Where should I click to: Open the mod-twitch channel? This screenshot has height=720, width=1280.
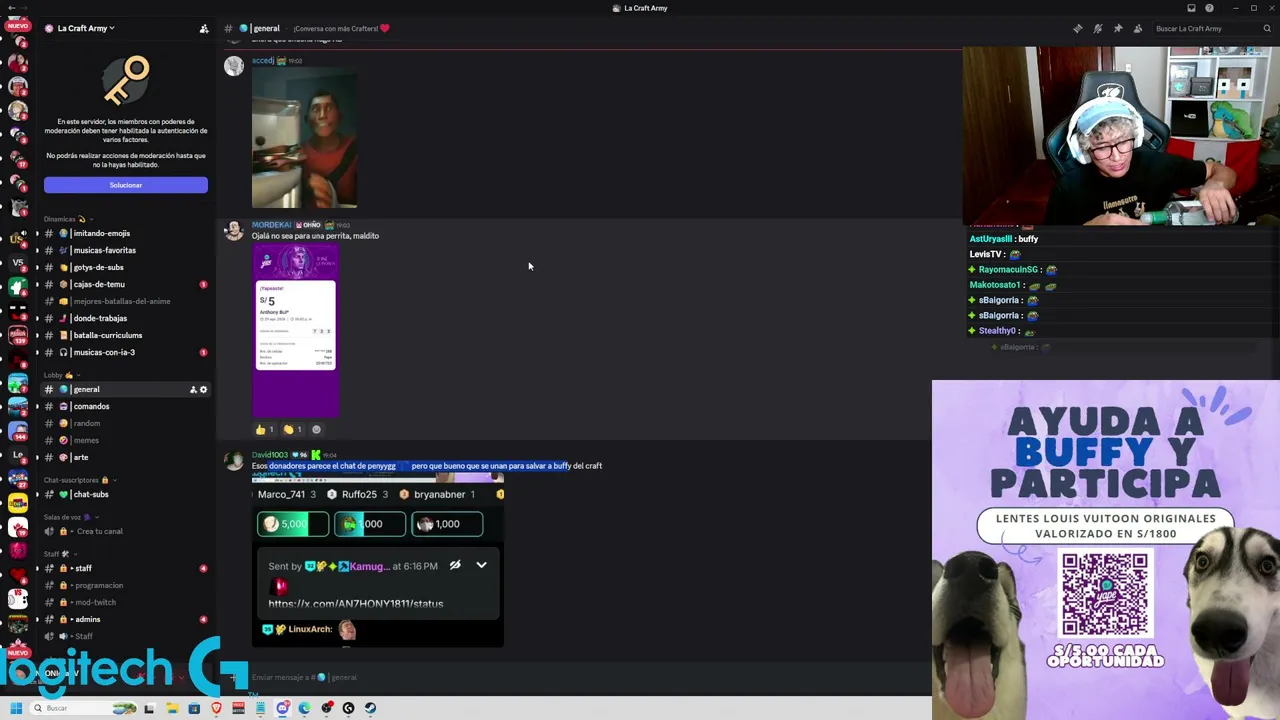126,602
